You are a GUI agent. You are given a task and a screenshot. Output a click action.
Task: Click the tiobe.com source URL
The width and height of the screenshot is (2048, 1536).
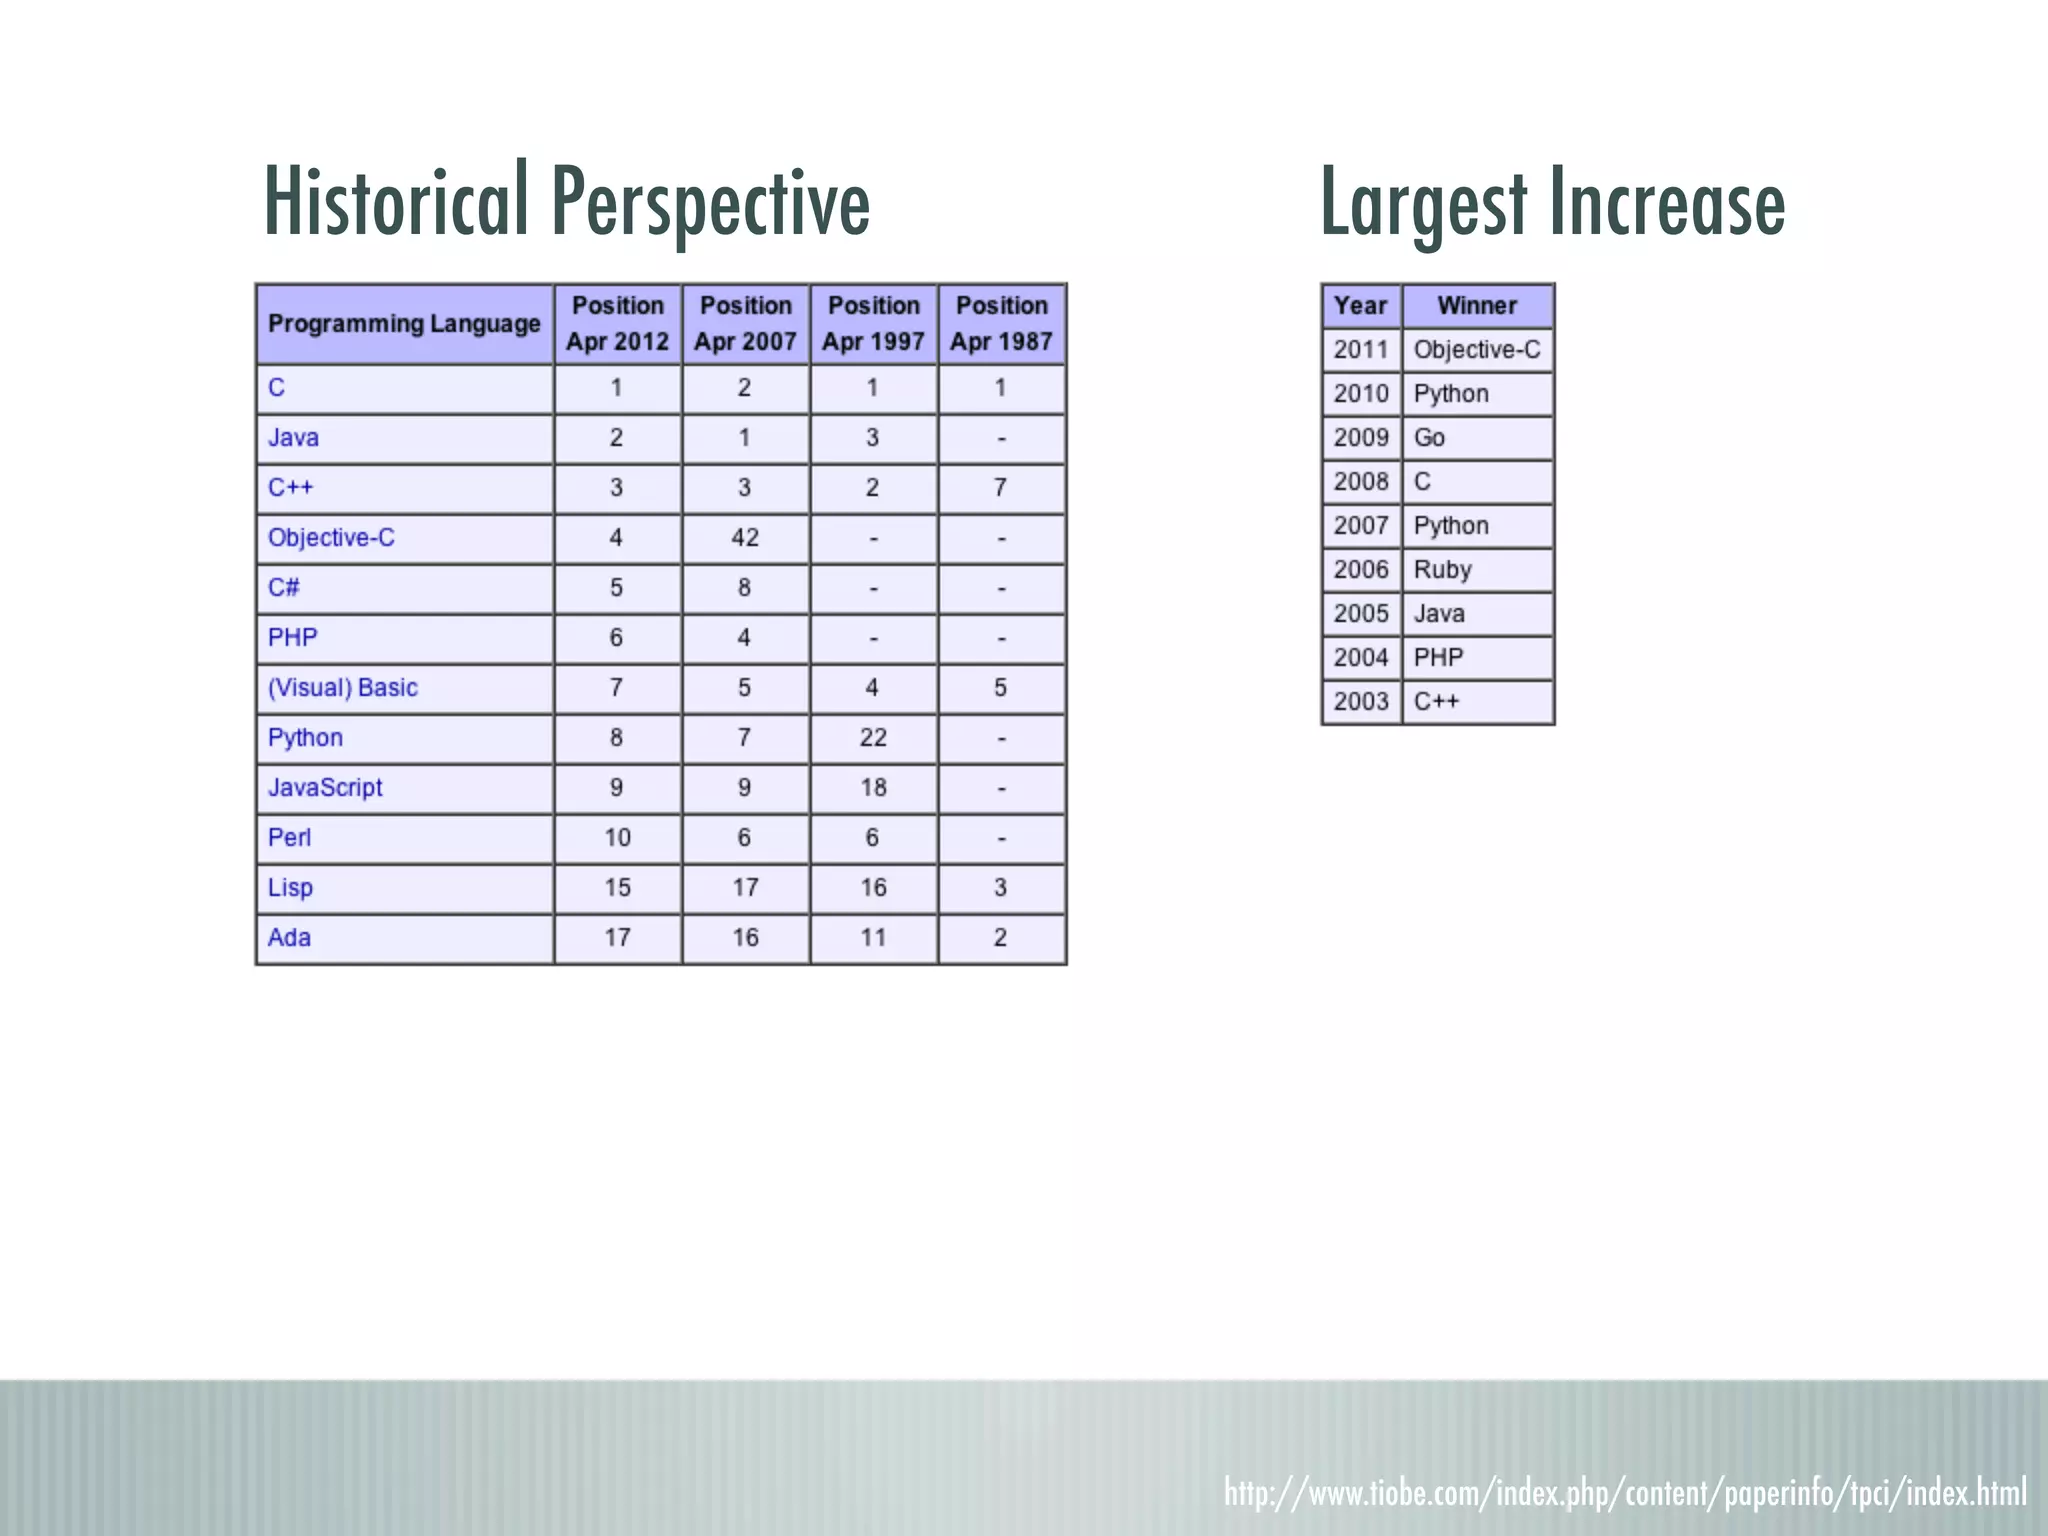1625,1493
